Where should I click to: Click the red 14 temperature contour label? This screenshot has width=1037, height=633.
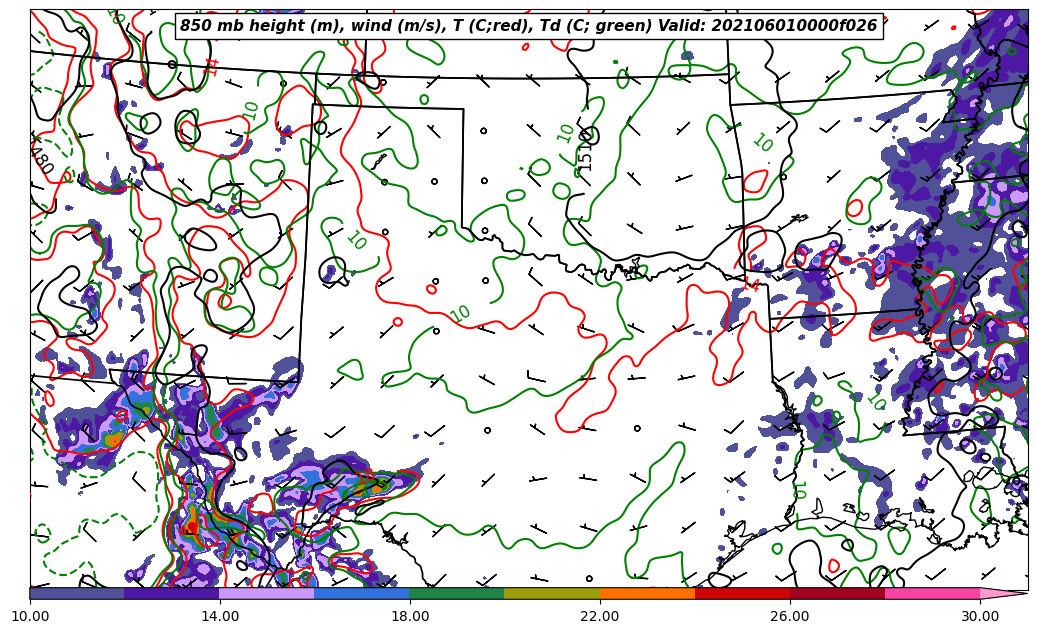(211, 67)
